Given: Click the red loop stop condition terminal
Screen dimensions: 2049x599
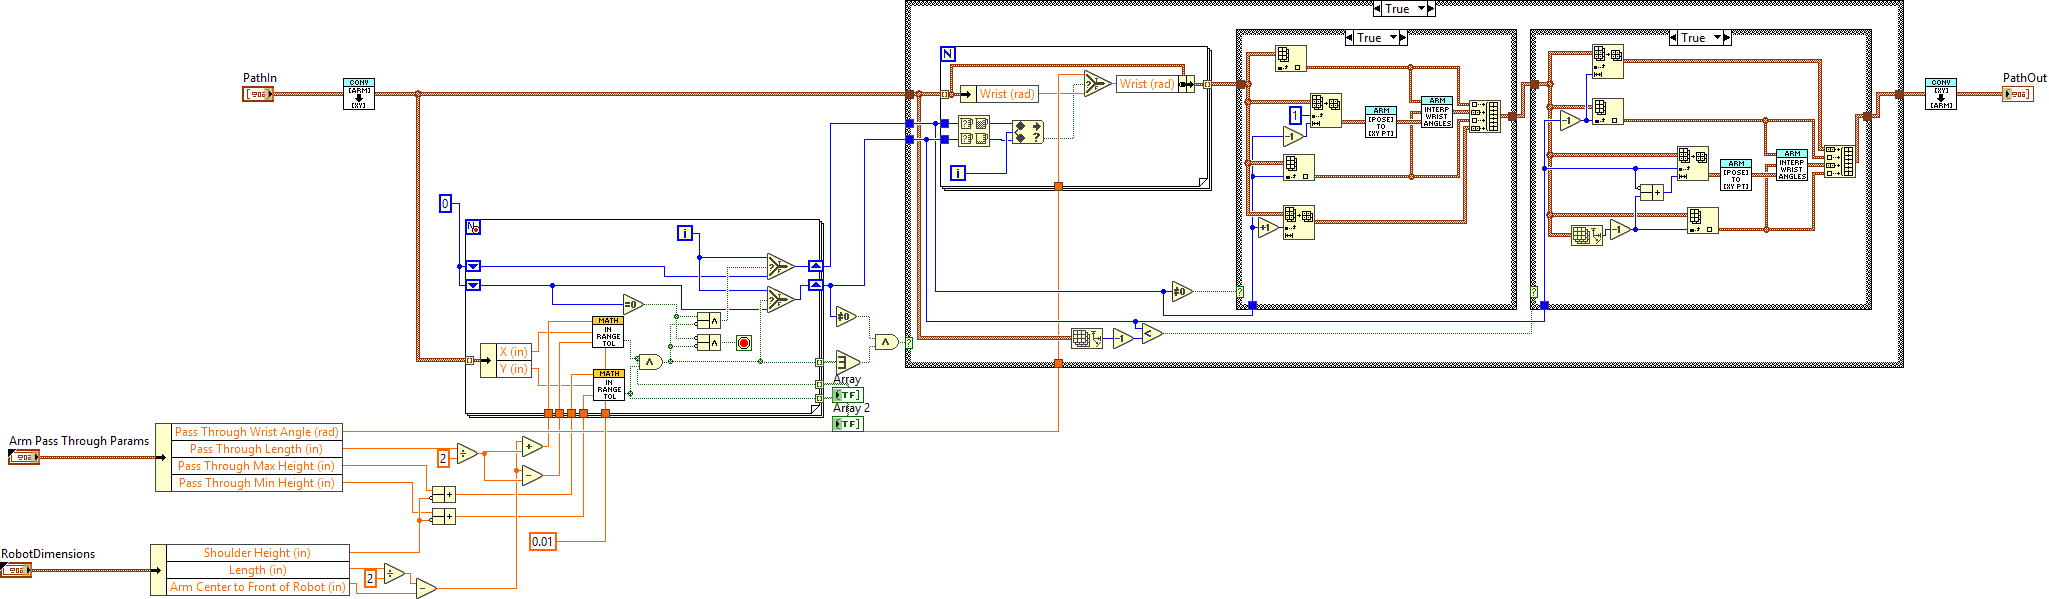Looking at the screenshot, I should 744,343.
